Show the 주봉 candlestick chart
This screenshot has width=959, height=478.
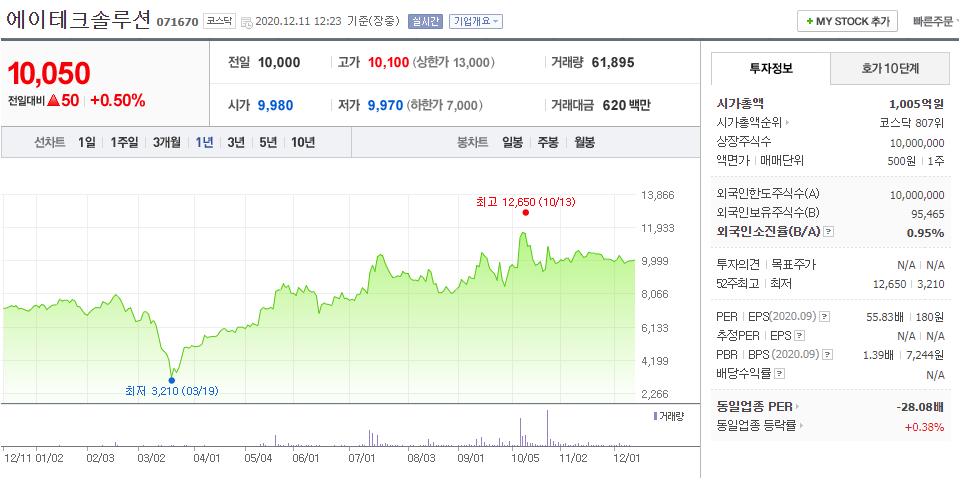548,142
